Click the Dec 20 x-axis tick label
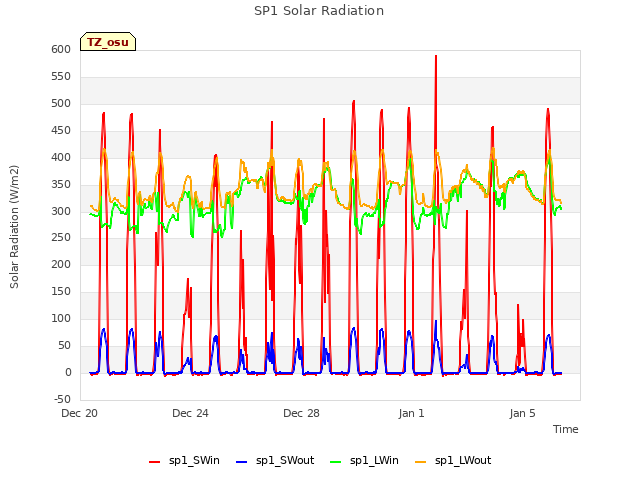This screenshot has height=480, width=640. tap(80, 413)
